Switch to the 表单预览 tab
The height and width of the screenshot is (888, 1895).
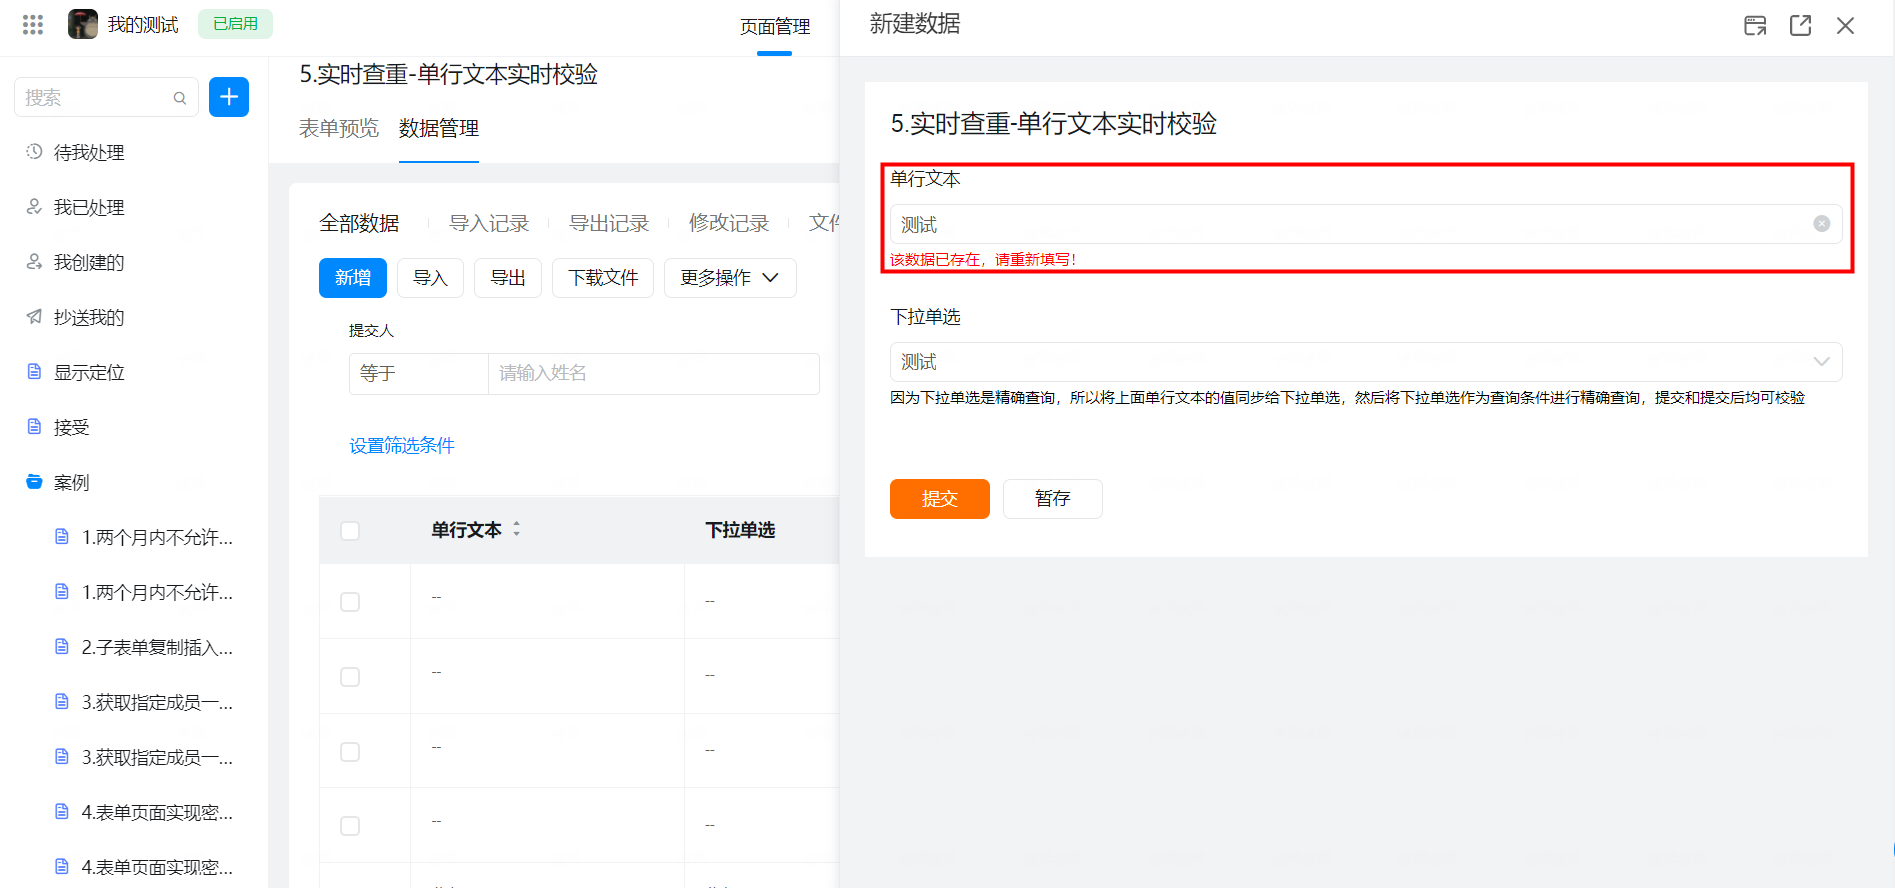(x=339, y=128)
